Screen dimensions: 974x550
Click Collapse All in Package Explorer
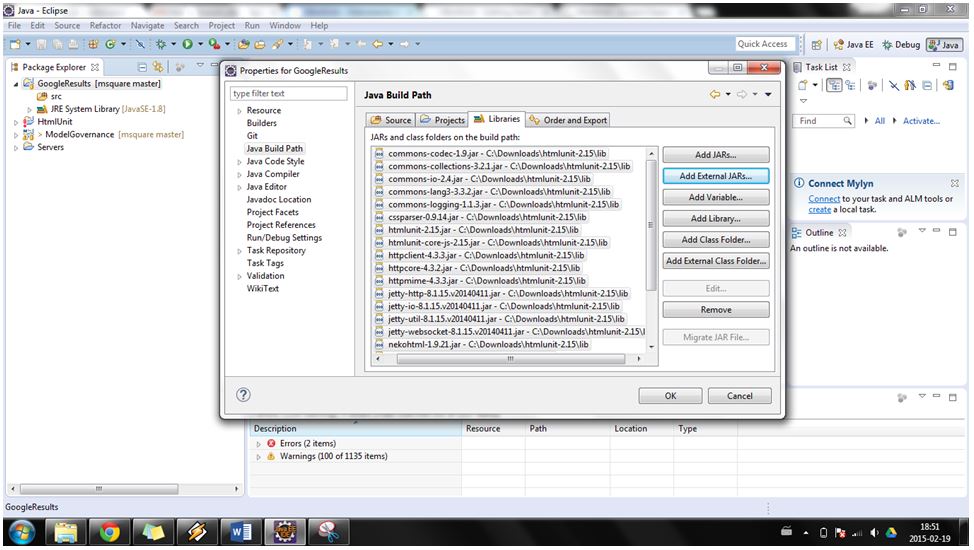pos(142,67)
